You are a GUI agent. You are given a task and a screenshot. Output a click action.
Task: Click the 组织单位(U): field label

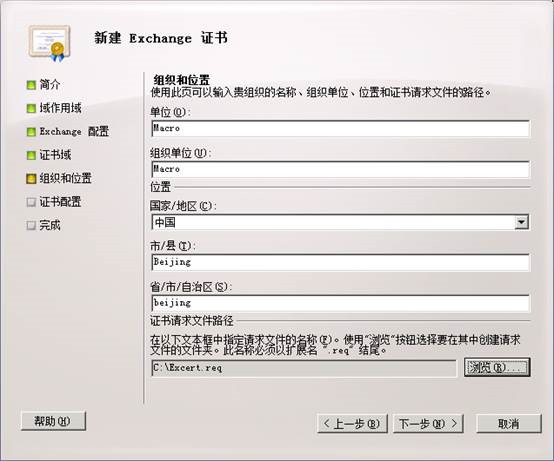tap(181, 153)
